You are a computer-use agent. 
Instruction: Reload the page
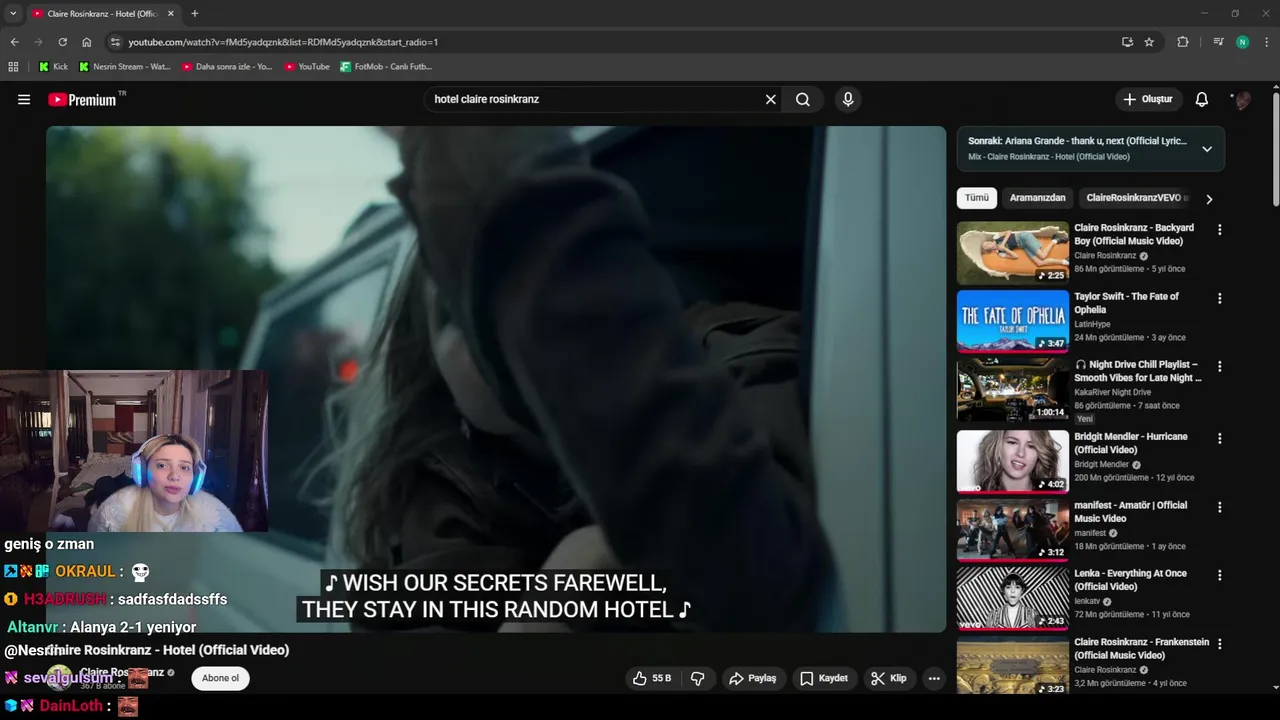62,42
